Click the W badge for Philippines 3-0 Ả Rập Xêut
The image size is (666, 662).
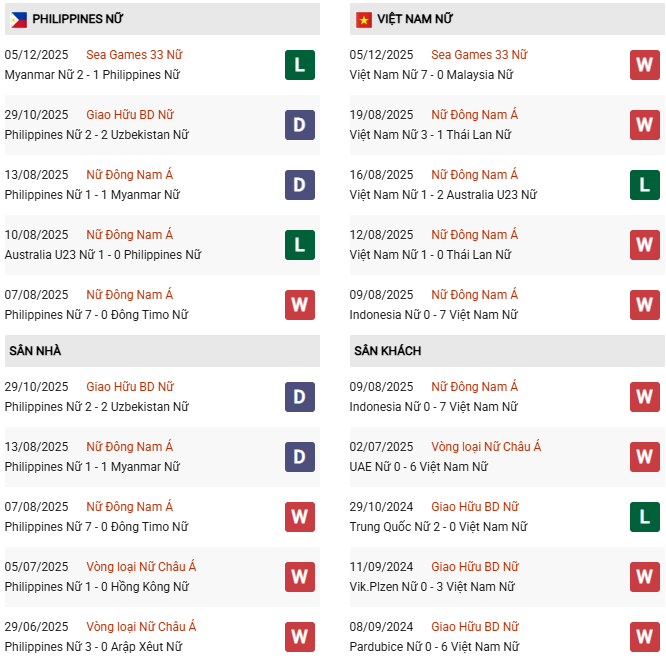tap(300, 637)
